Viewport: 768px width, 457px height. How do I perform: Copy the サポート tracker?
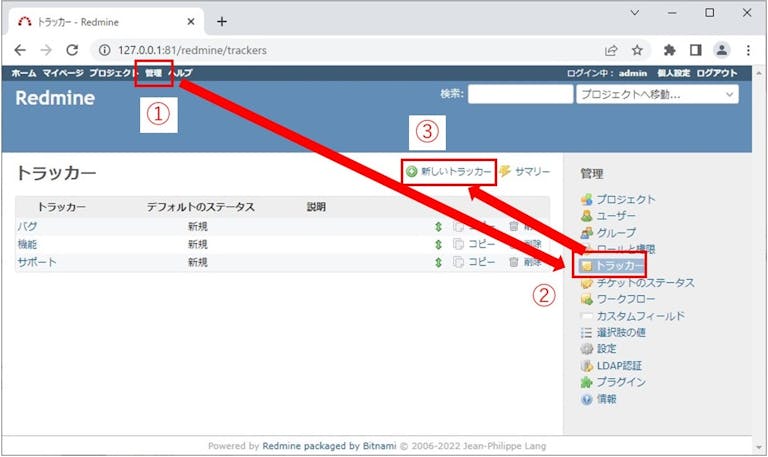[474, 262]
